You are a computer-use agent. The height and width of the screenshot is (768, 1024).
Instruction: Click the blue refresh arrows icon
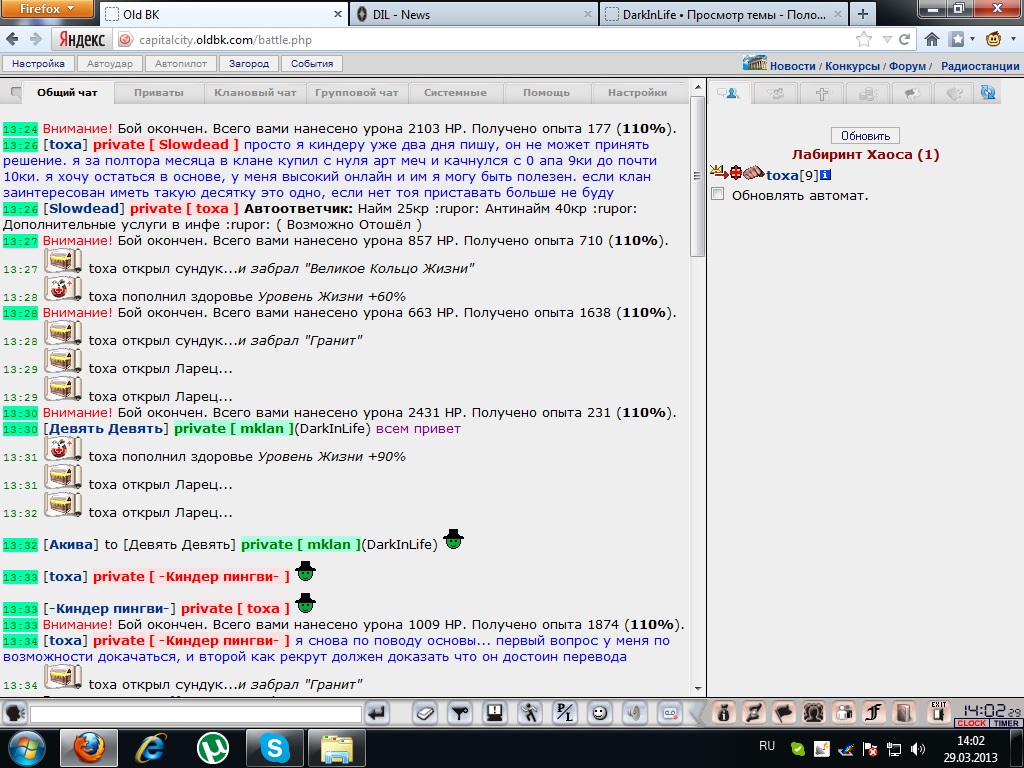pyautogui.click(x=988, y=93)
